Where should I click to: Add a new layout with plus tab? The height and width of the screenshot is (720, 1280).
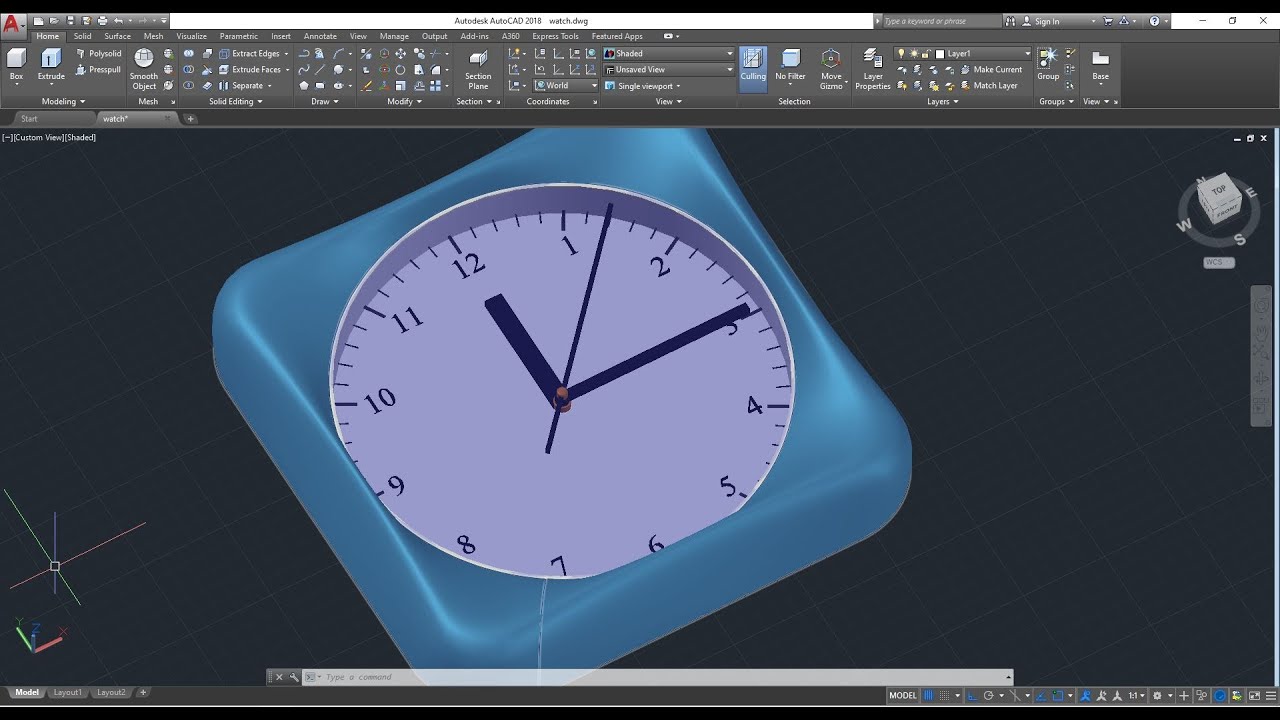pos(143,692)
